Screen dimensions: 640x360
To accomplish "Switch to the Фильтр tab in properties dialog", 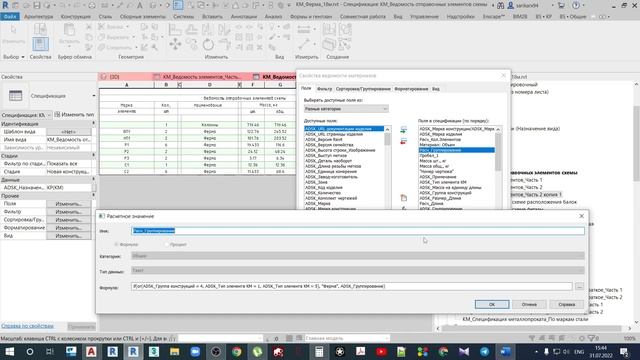I will coord(324,89).
